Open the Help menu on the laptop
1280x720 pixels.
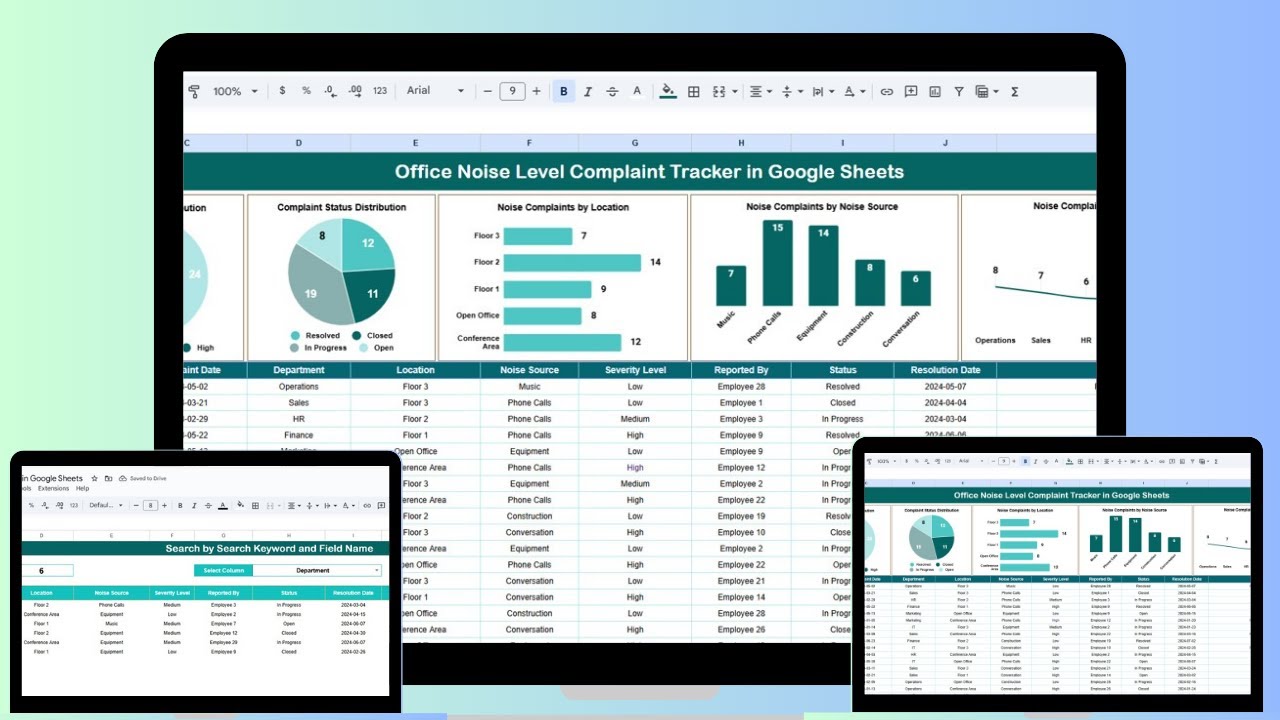click(x=83, y=488)
